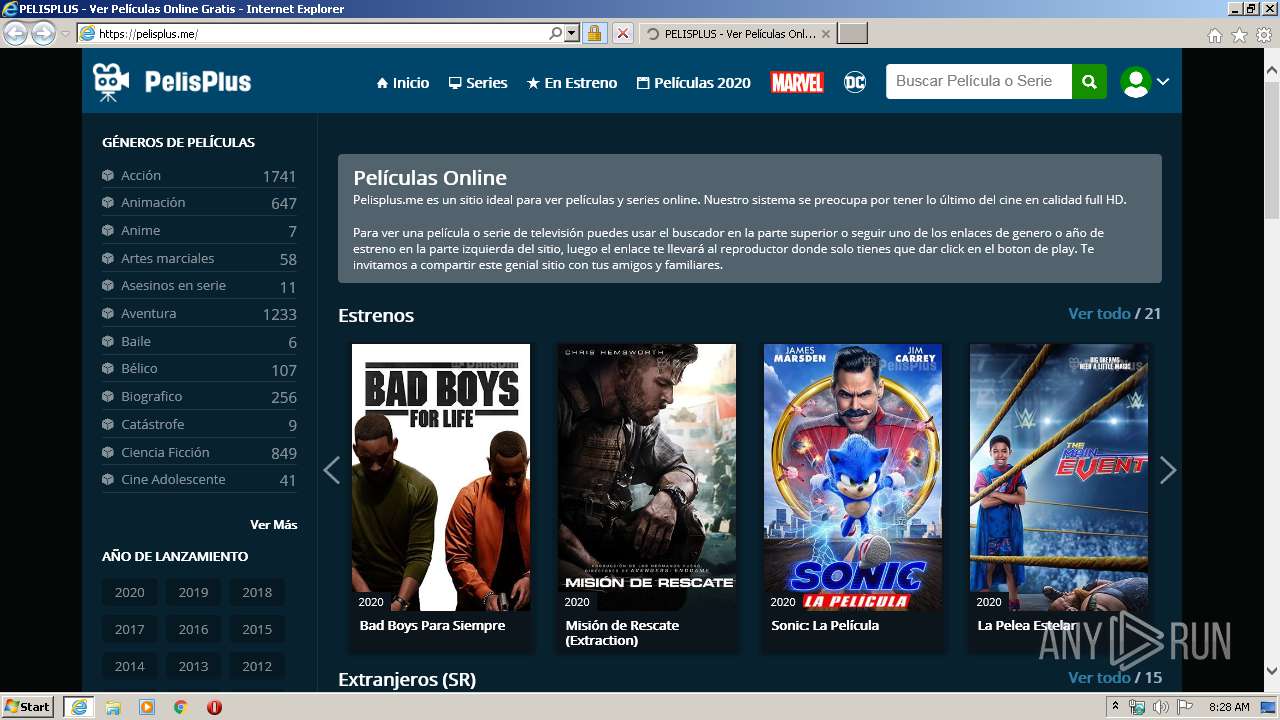Click the Sonic: La Película title
Viewport: 1280px width, 720px height.
tap(825, 626)
